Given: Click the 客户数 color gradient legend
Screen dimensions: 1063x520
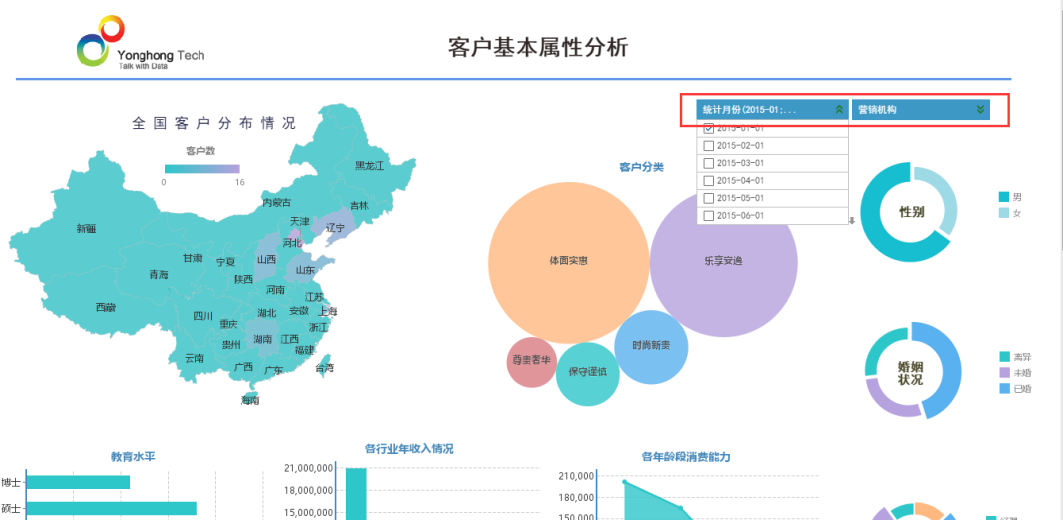Looking at the screenshot, I should [202, 169].
